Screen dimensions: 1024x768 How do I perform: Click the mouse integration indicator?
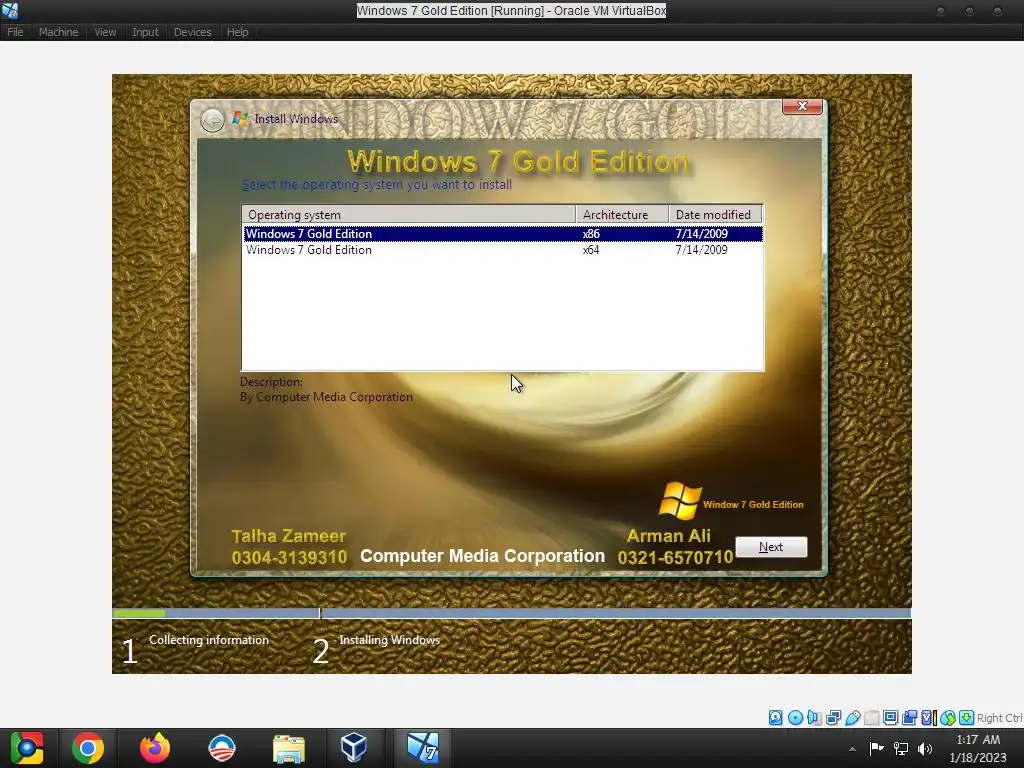pyautogui.click(x=948, y=718)
